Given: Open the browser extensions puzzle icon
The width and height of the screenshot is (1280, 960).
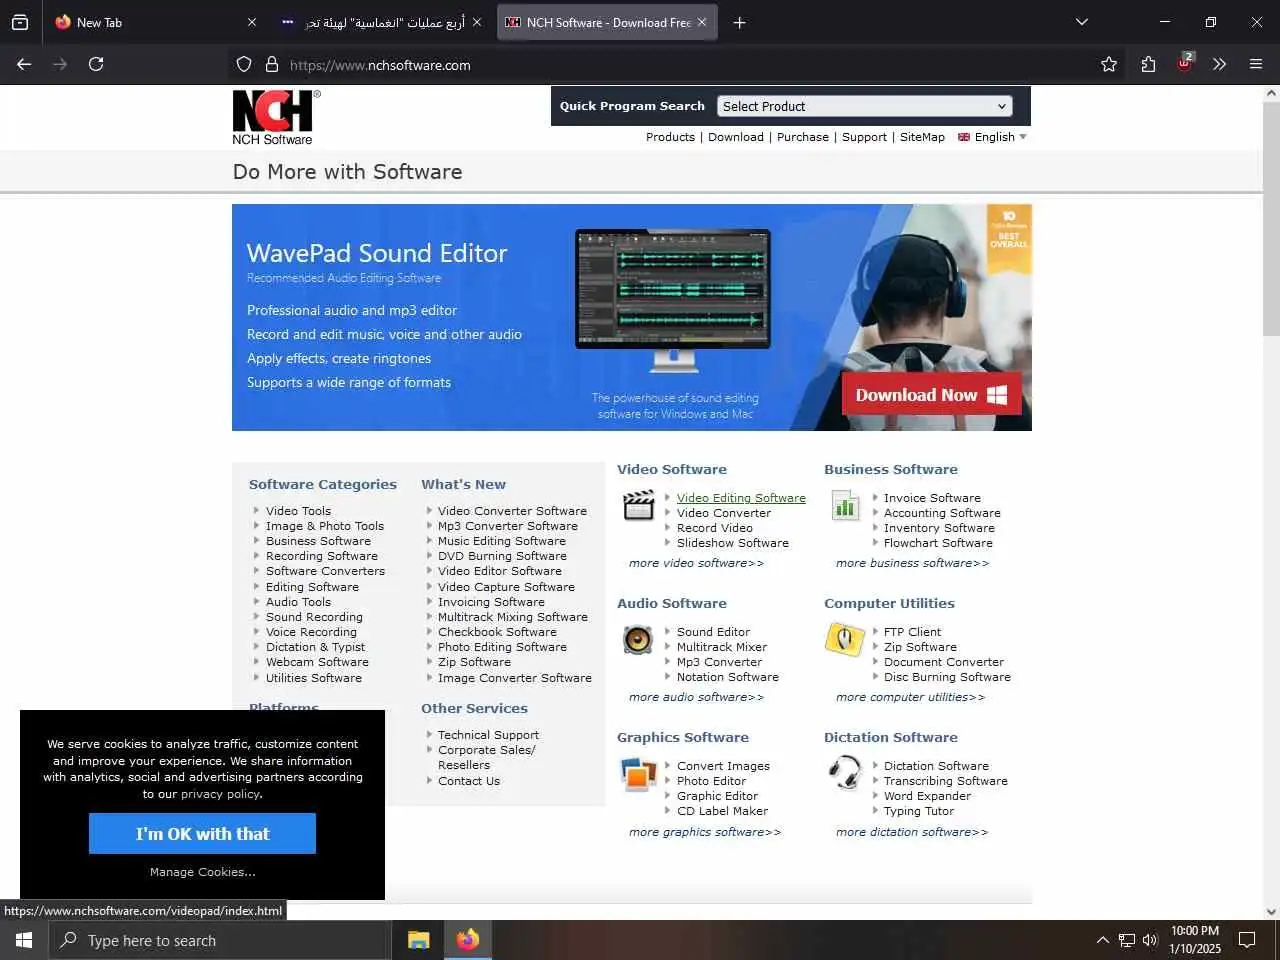Looking at the screenshot, I should tap(1148, 64).
